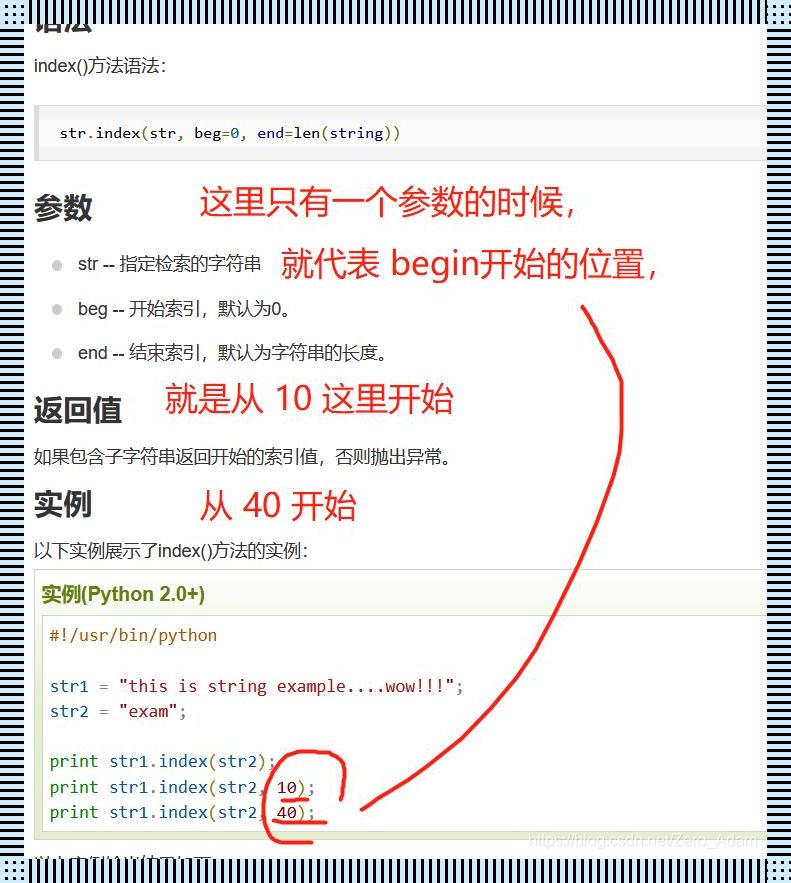Click the str2 = "exam" assignment line
This screenshot has width=791, height=883.
click(x=118, y=711)
